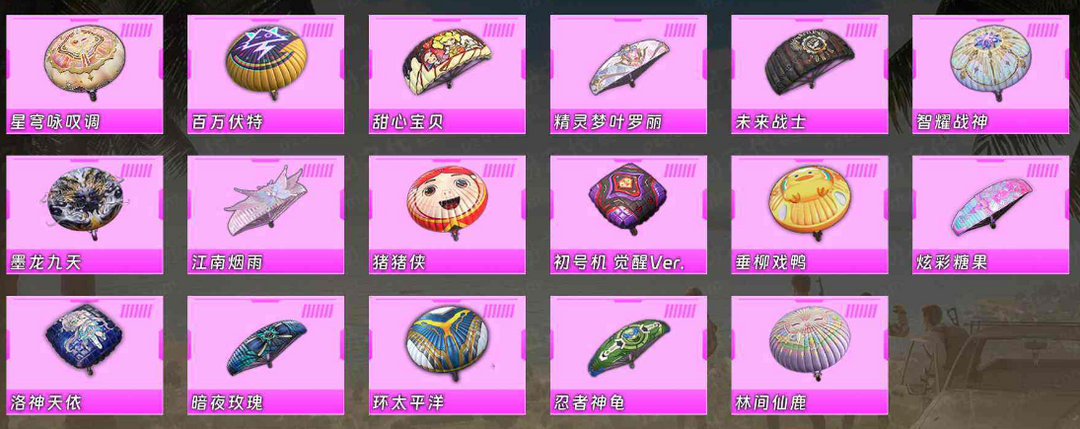Open the 洛神天依 parachute card
This screenshot has width=1080, height=429.
pyautogui.click(x=85, y=355)
